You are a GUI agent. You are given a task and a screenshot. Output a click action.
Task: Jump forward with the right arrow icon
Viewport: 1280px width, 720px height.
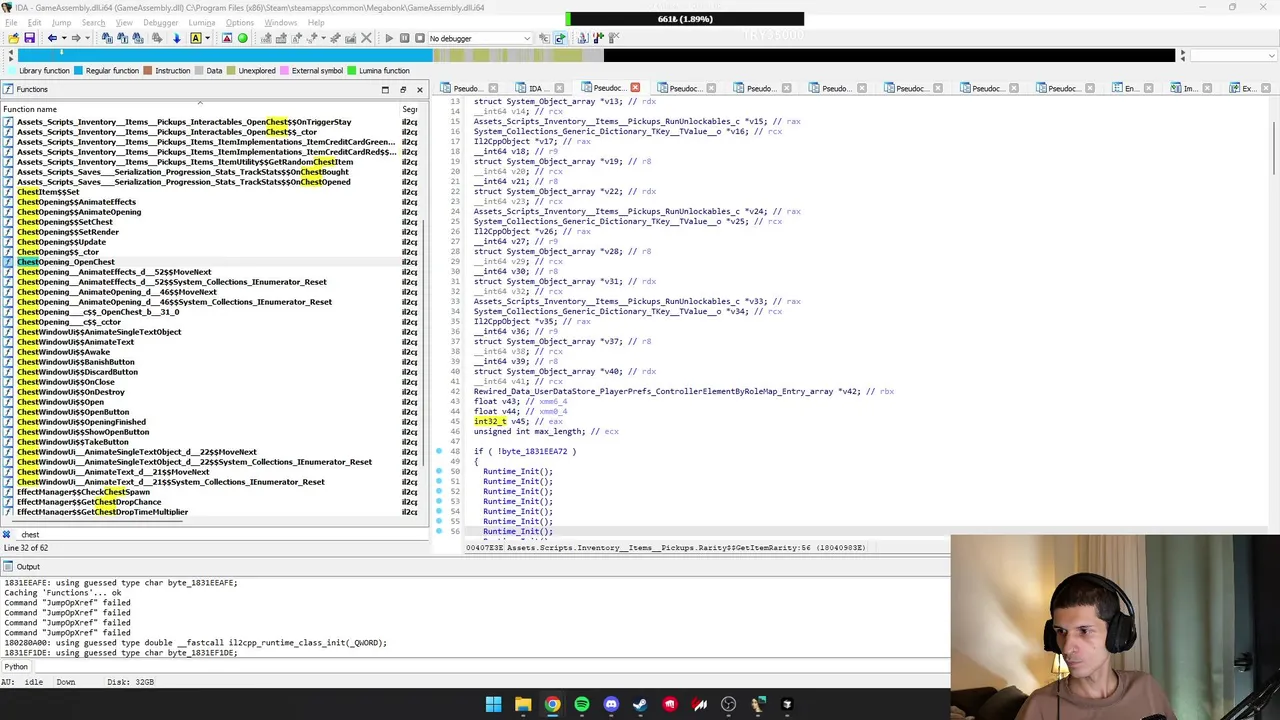click(x=76, y=38)
